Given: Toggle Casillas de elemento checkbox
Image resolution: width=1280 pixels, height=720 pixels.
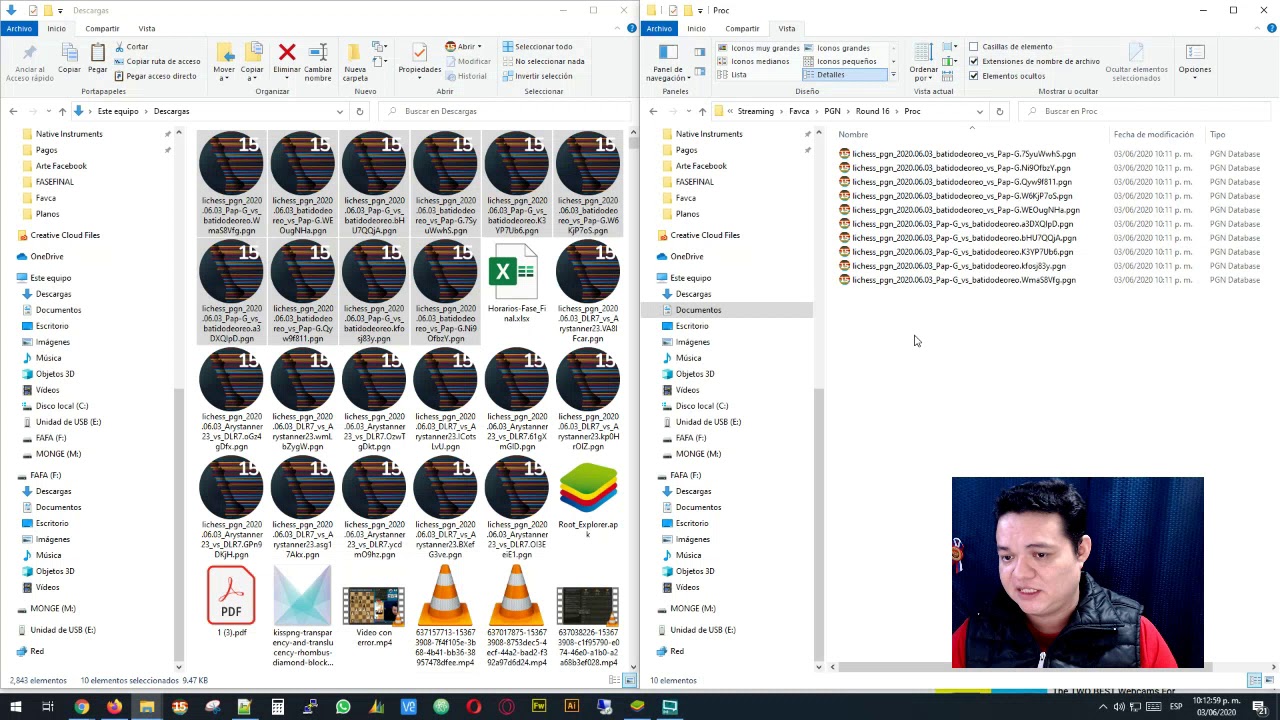Looking at the screenshot, I should (973, 47).
